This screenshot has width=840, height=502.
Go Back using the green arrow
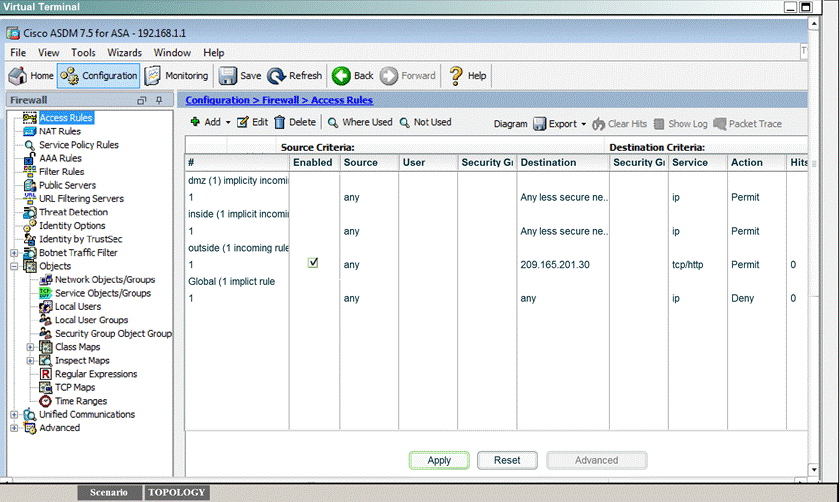(353, 76)
